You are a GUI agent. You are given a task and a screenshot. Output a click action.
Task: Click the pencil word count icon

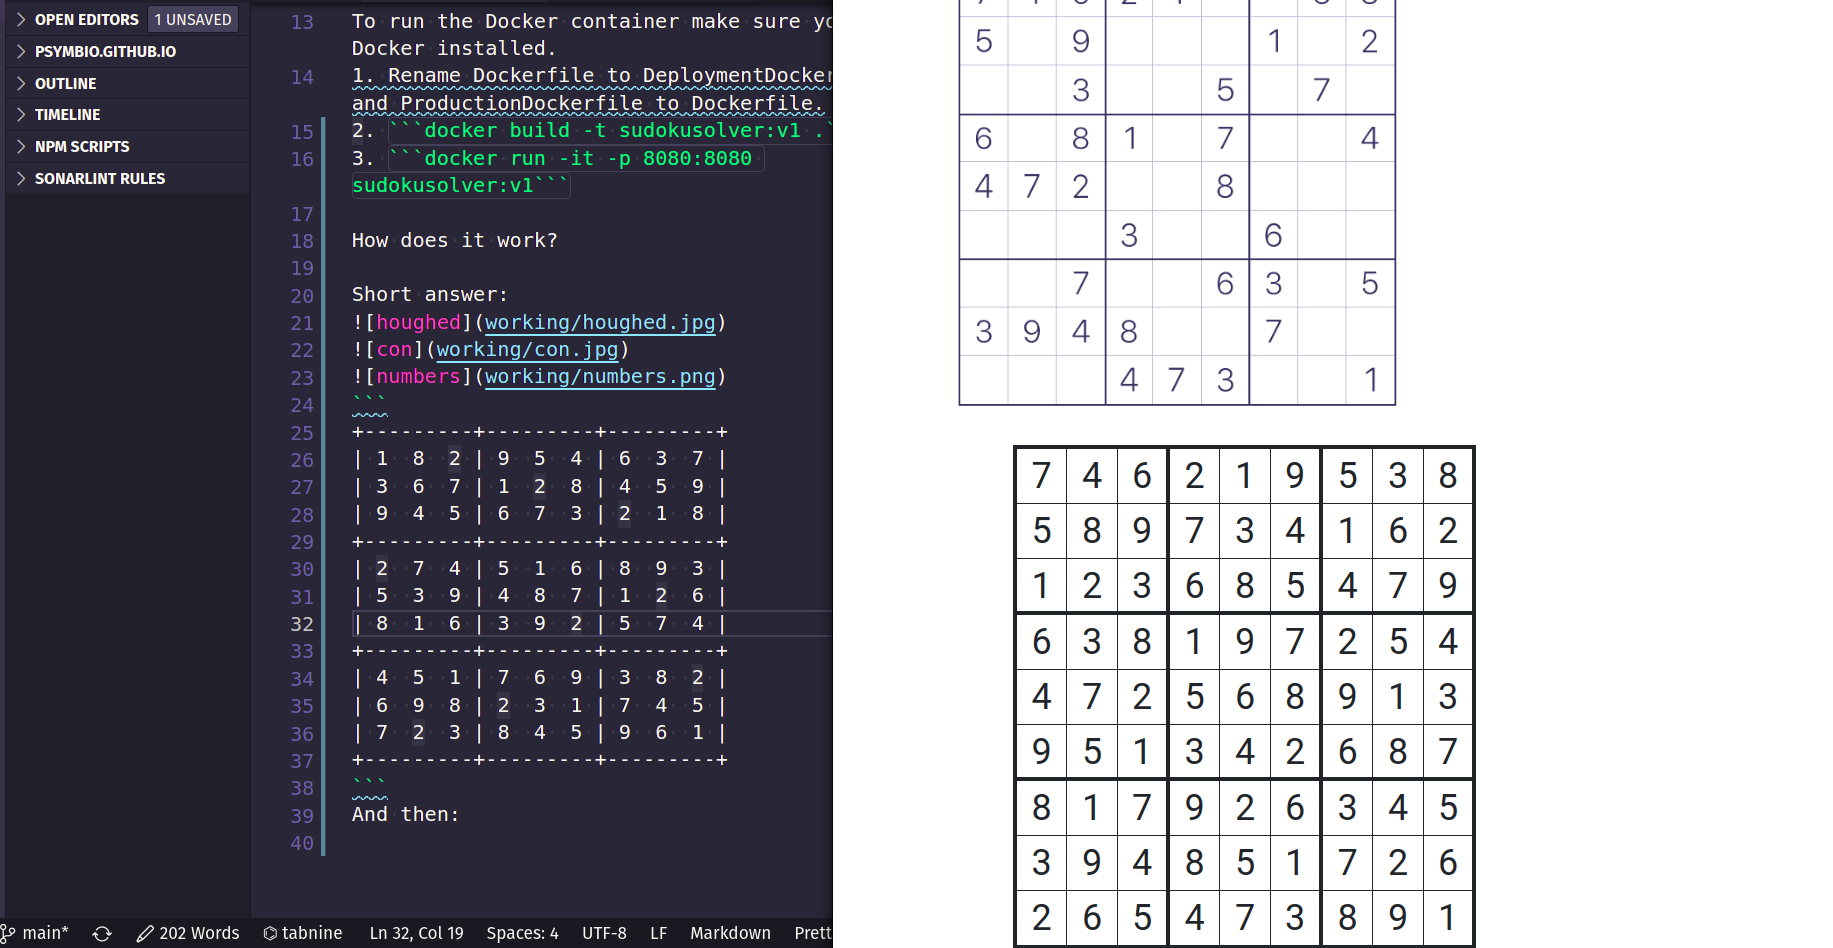pyautogui.click(x=145, y=933)
